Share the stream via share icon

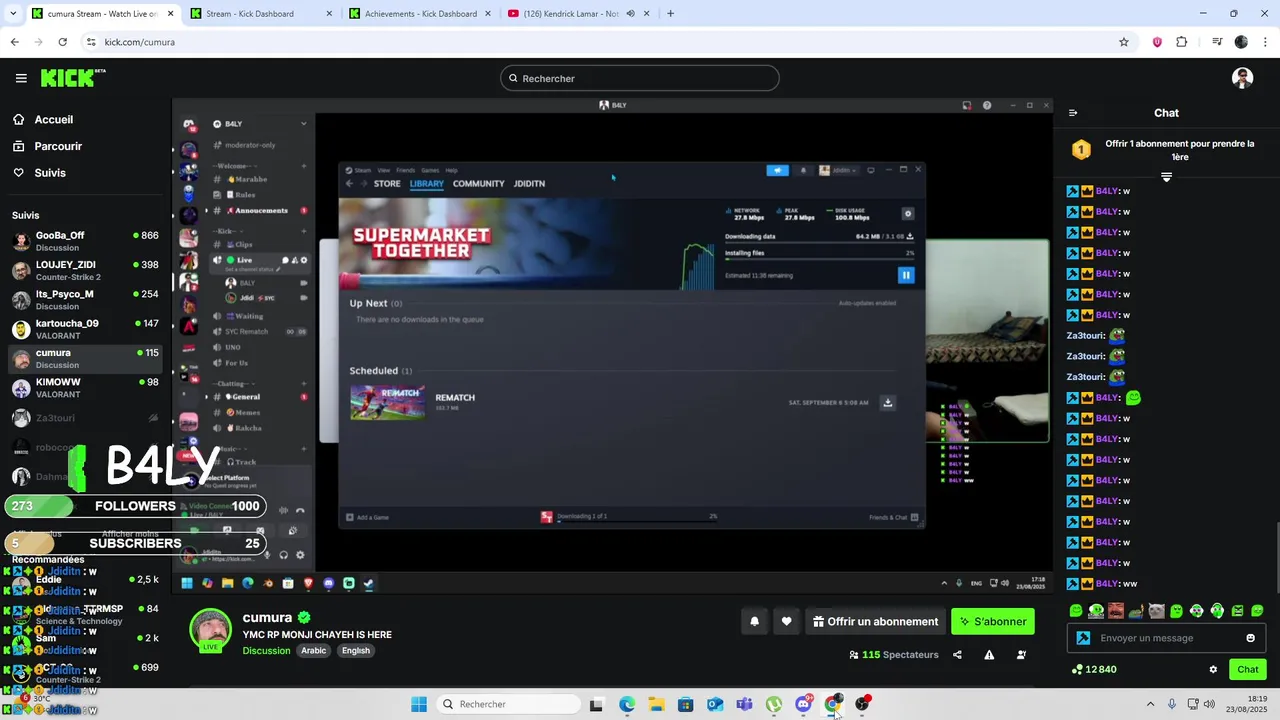[x=957, y=655]
